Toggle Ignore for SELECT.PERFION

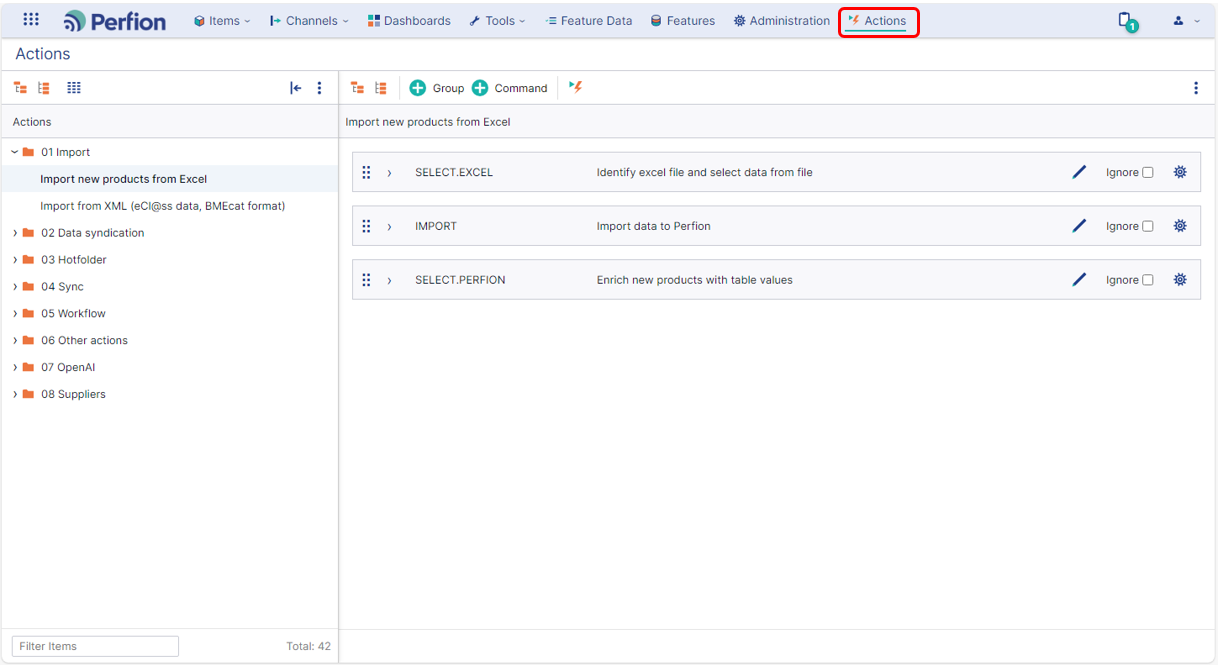coord(1148,280)
